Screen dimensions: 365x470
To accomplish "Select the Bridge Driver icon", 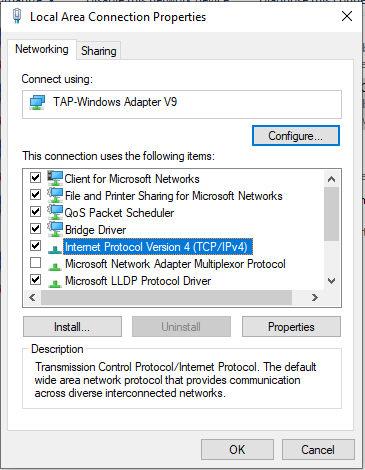I will (x=55, y=229).
